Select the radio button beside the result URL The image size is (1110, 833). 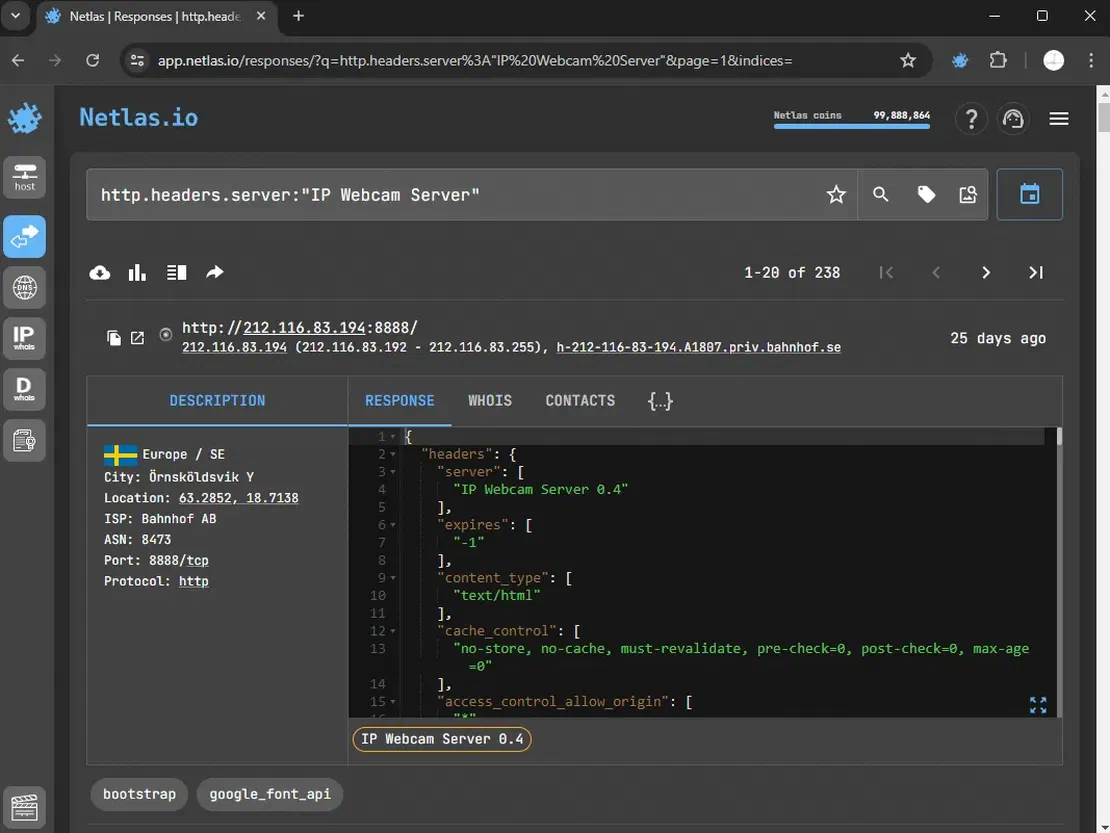165,335
